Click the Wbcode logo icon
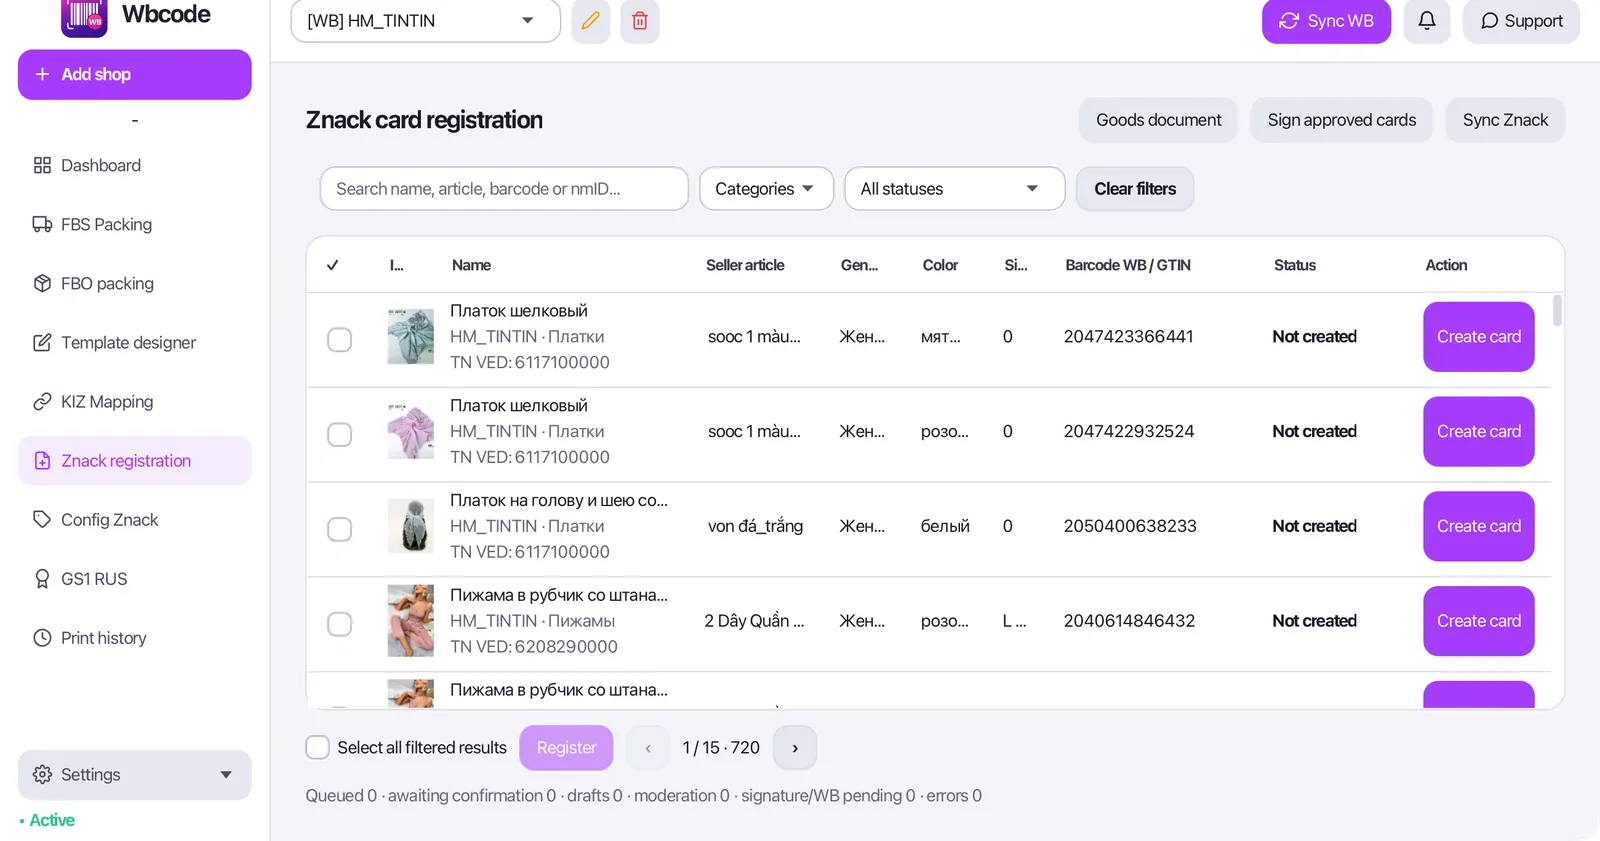This screenshot has height=841, width=1600. pyautogui.click(x=84, y=17)
